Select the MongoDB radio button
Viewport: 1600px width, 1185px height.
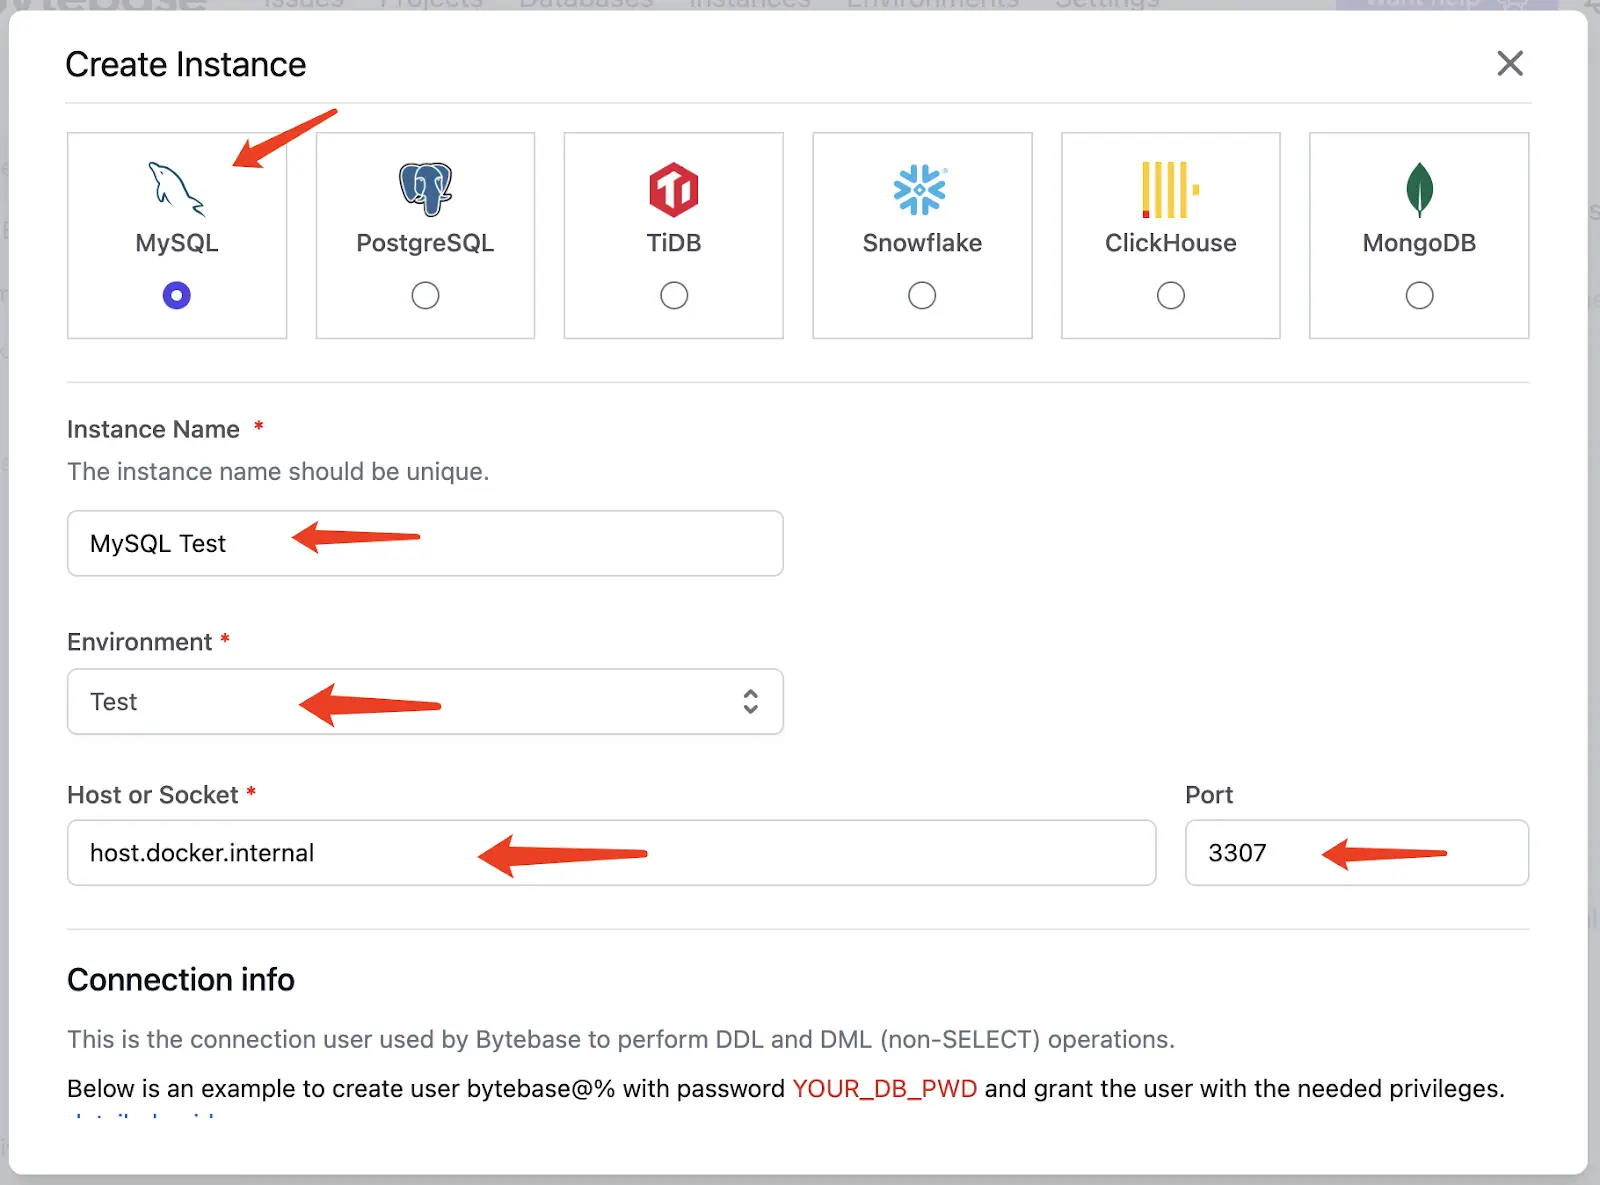(1419, 296)
